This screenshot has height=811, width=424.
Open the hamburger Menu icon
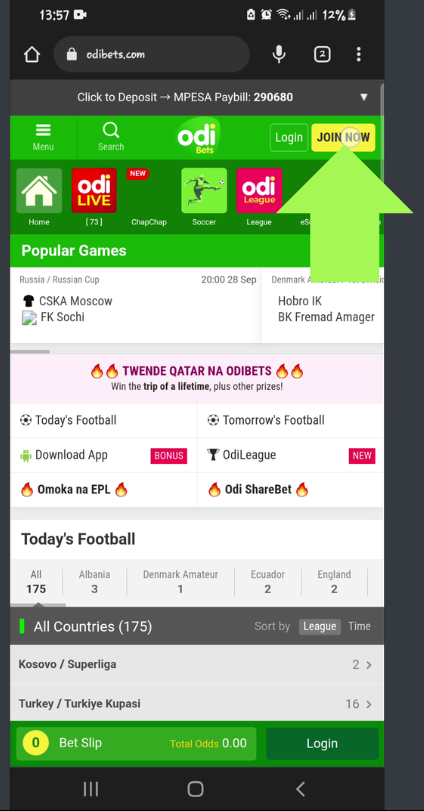(x=43, y=130)
